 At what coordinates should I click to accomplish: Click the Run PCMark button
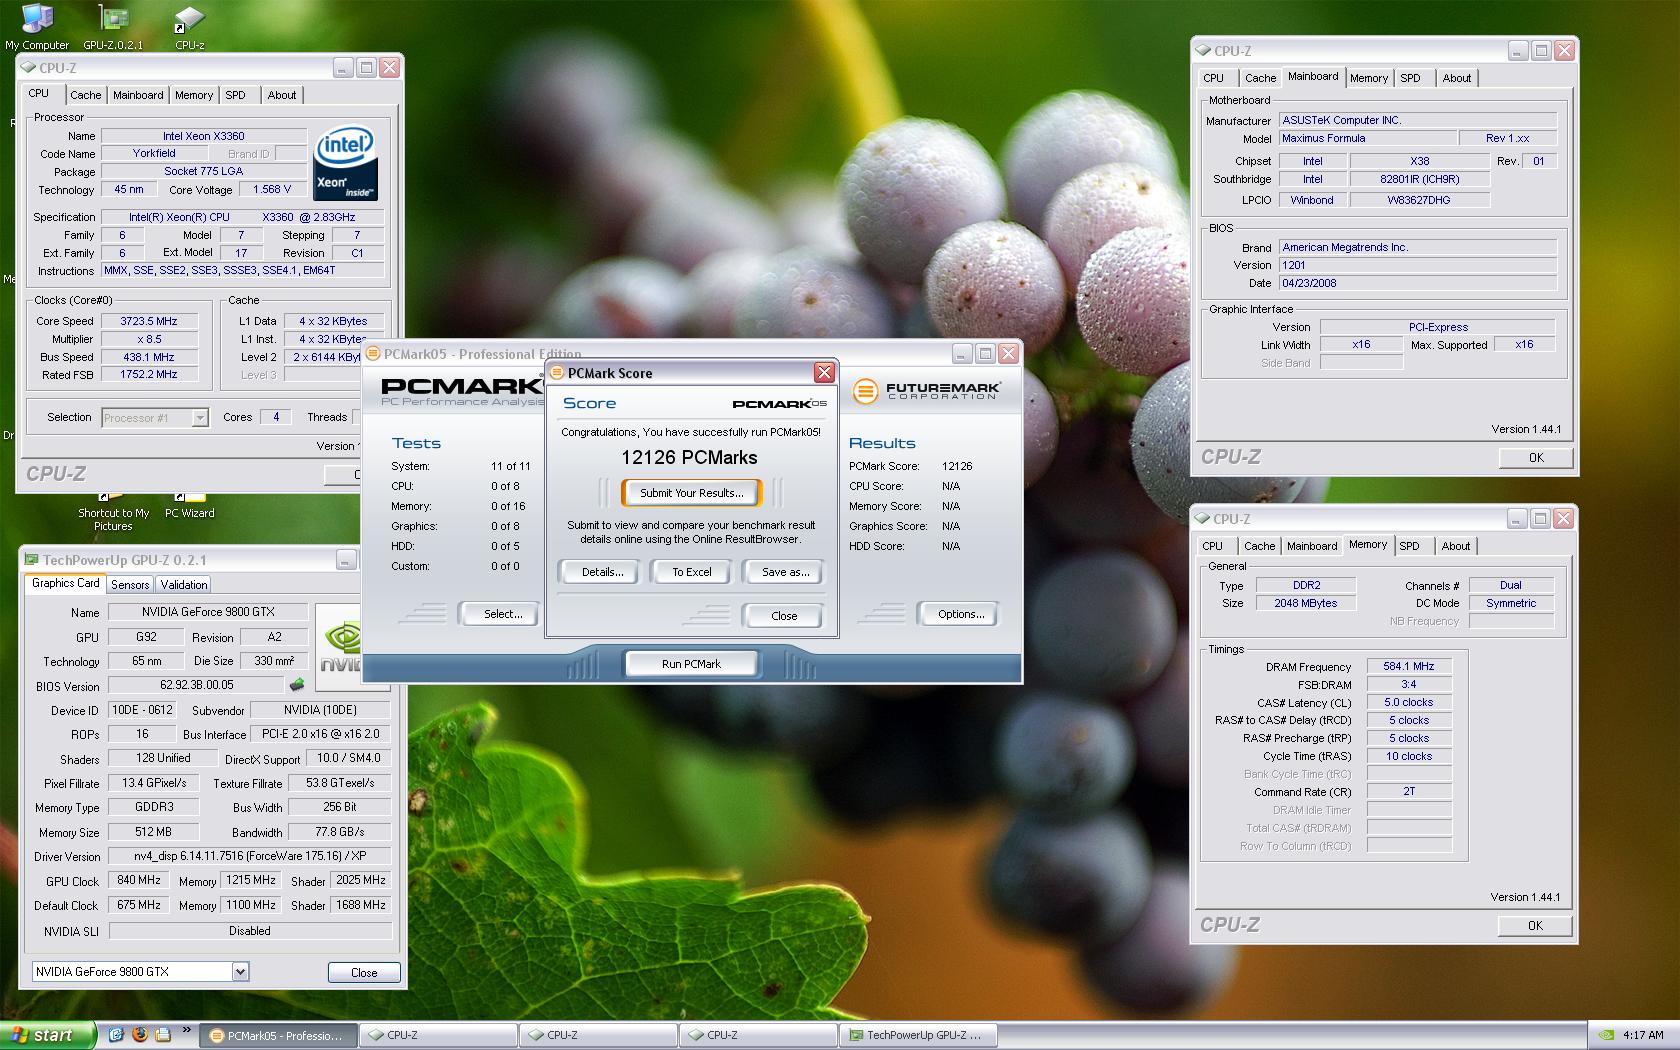click(691, 664)
